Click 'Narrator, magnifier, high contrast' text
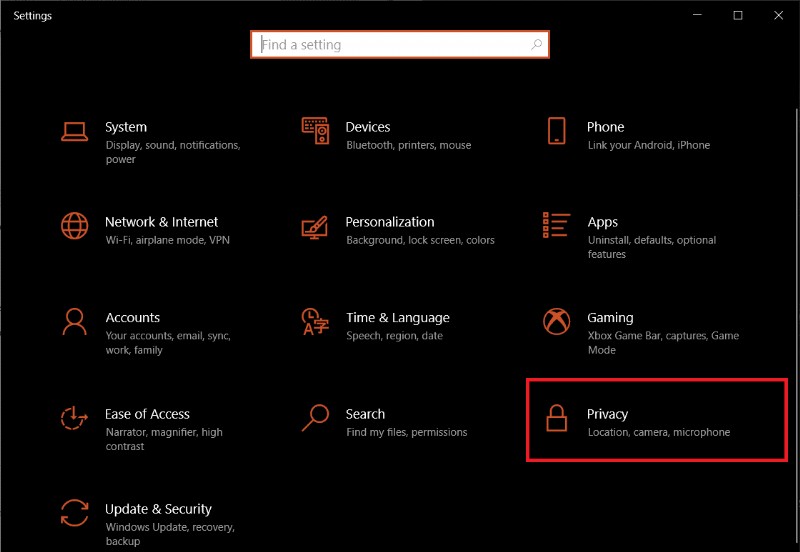This screenshot has height=552, width=800. pyautogui.click(x=164, y=439)
